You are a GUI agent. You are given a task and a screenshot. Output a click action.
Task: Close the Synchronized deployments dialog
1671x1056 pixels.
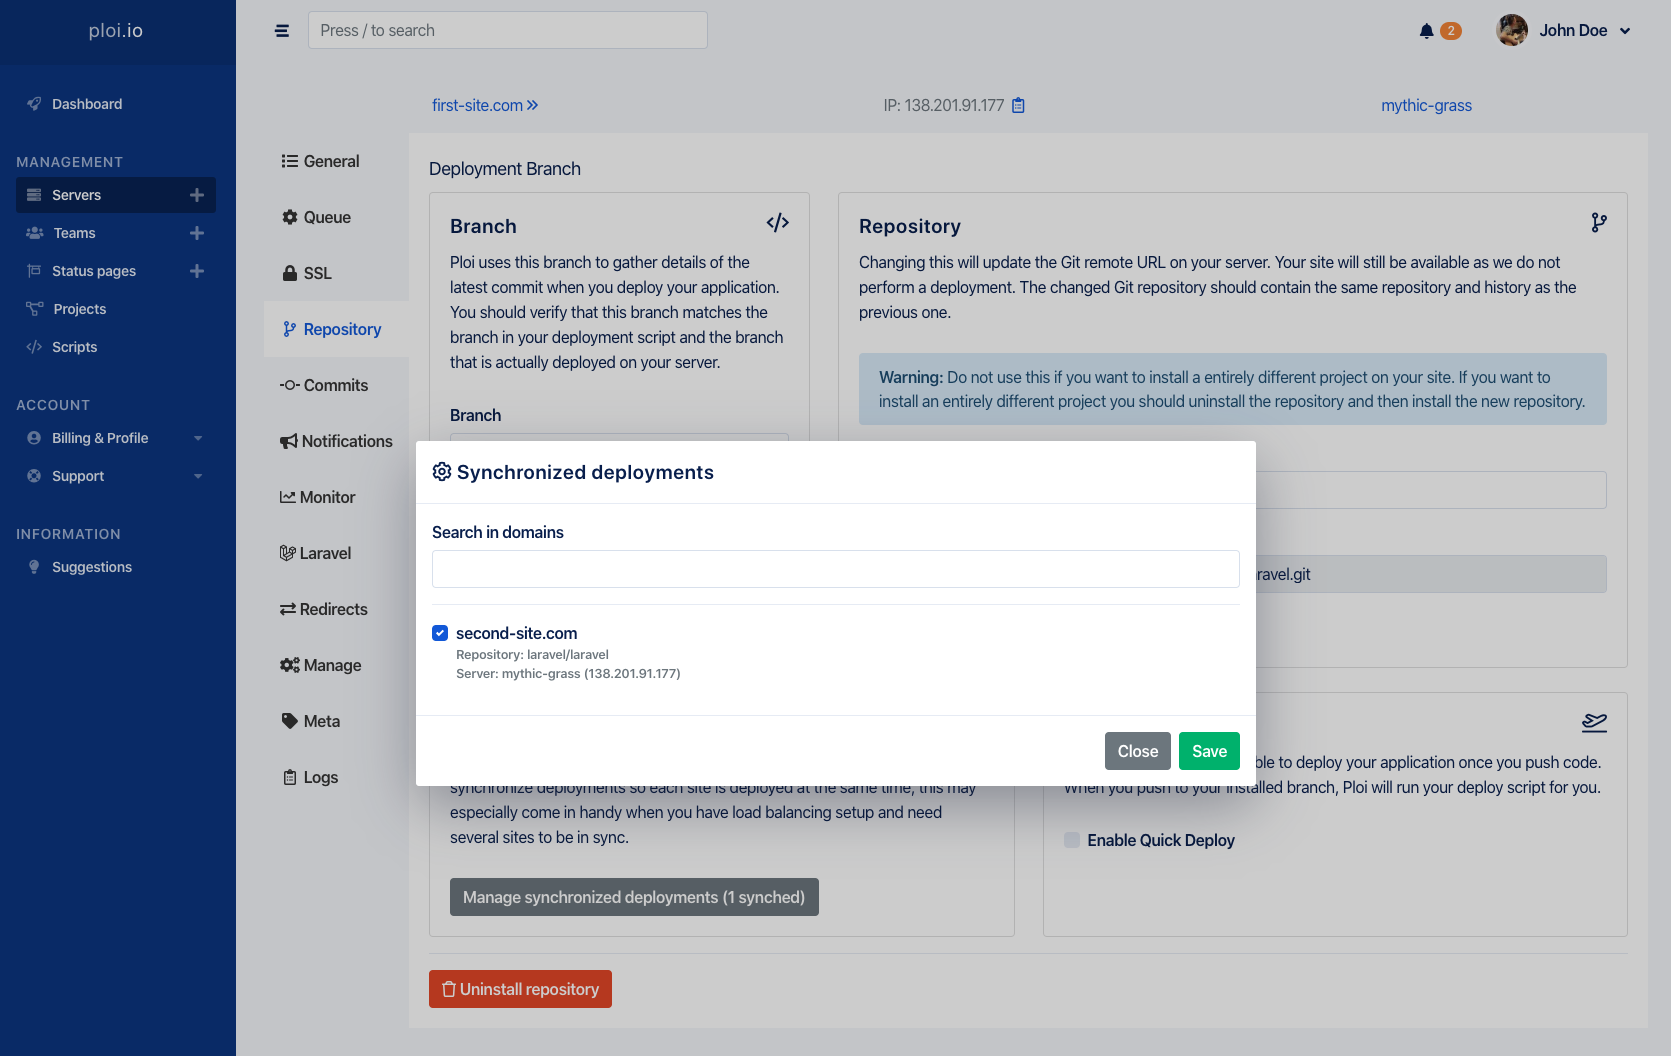[x=1138, y=751]
